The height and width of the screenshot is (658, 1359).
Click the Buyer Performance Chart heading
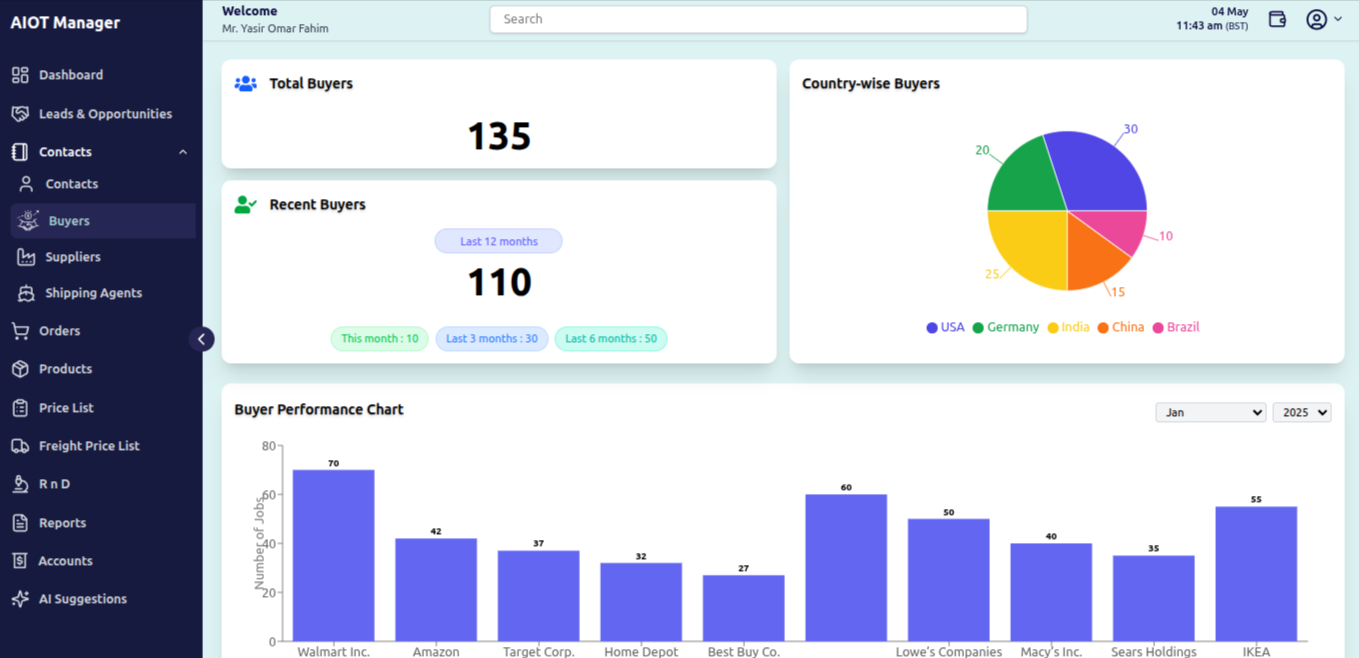pos(319,409)
